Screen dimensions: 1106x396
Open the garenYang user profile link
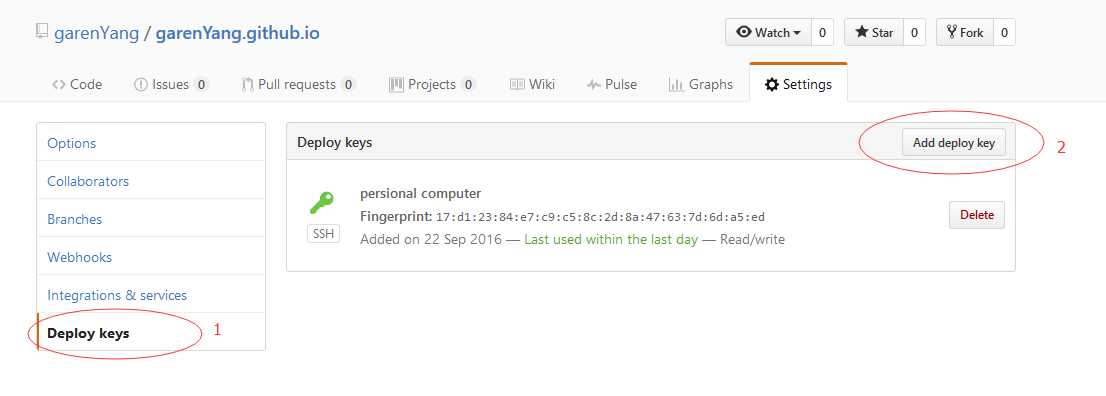(97, 32)
